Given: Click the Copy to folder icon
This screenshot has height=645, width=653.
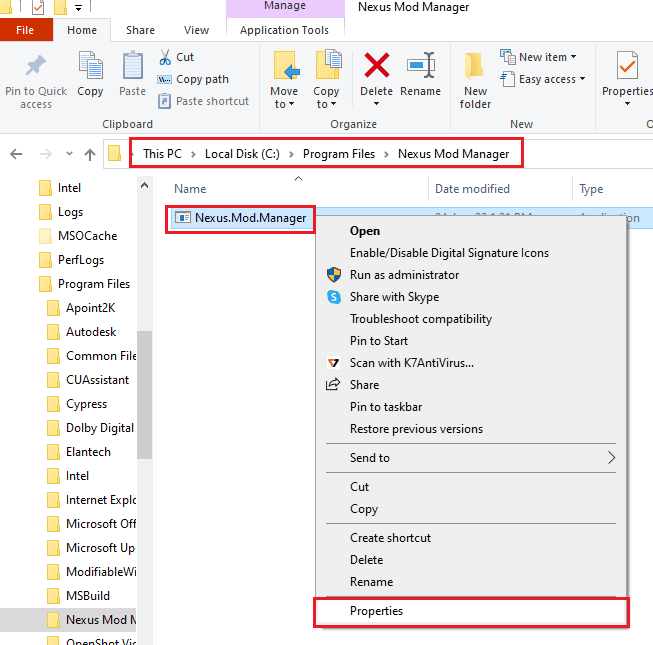Looking at the screenshot, I should (x=328, y=65).
